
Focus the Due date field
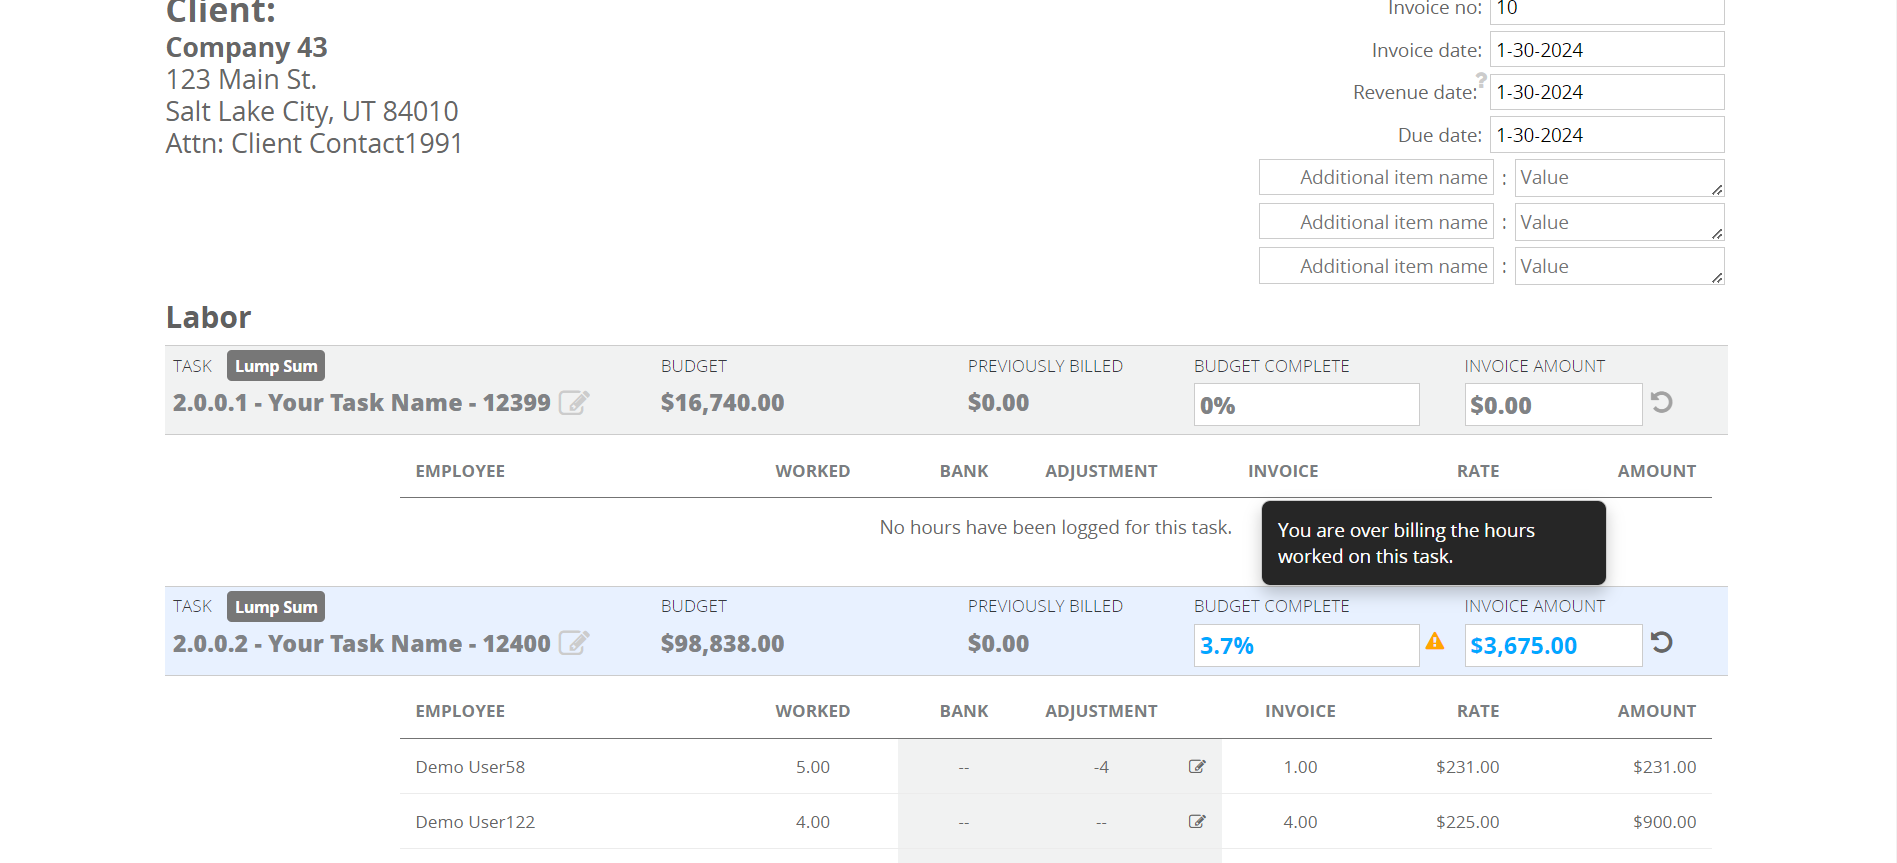[1607, 135]
